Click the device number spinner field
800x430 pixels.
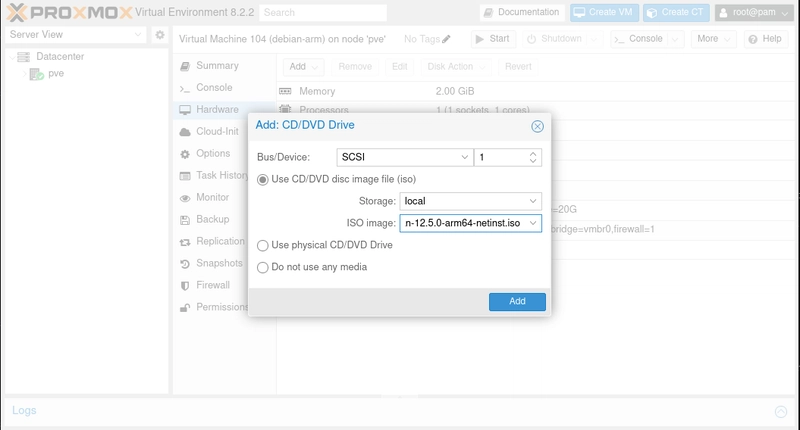[500, 157]
